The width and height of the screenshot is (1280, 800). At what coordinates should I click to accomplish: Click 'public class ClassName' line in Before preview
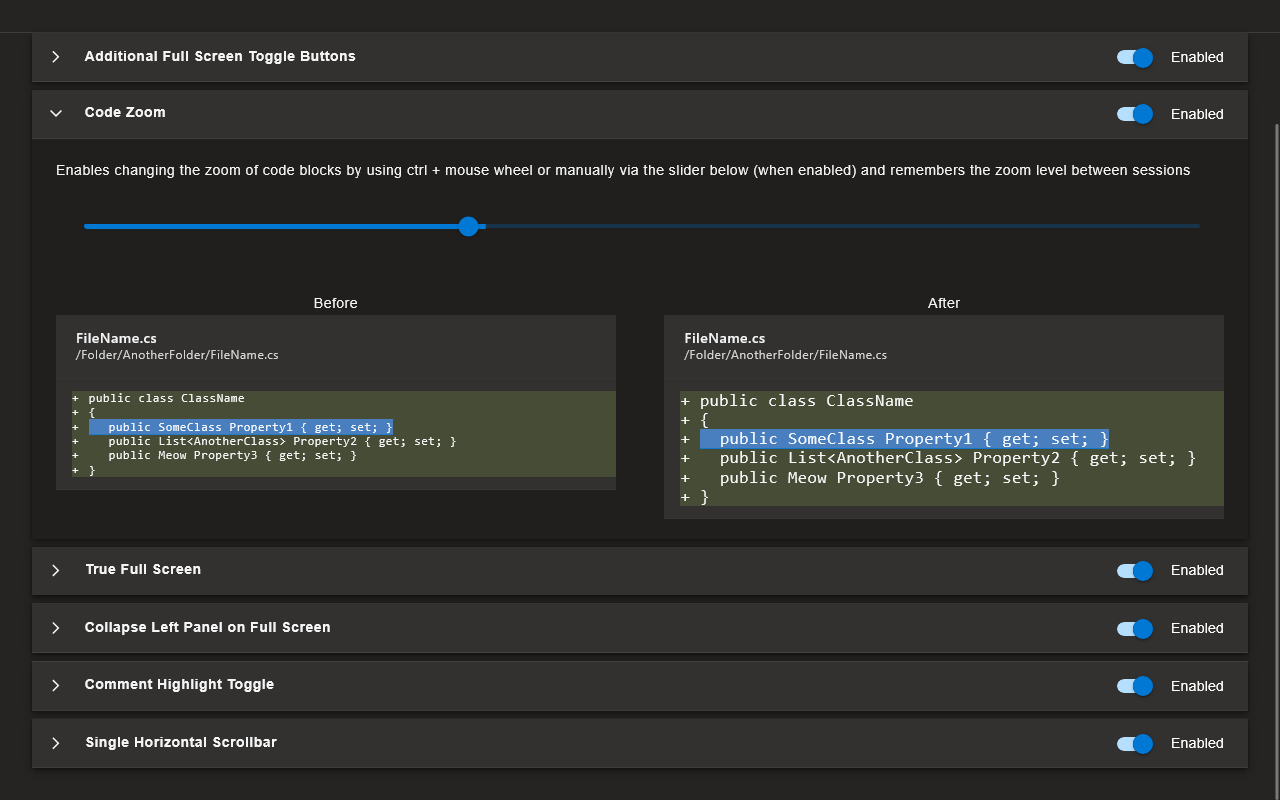166,398
